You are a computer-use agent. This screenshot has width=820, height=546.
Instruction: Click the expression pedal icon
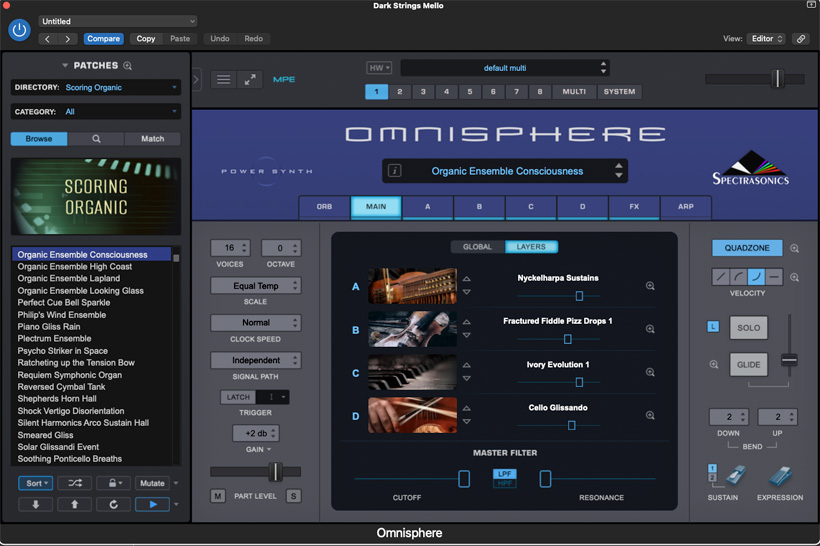click(x=780, y=476)
